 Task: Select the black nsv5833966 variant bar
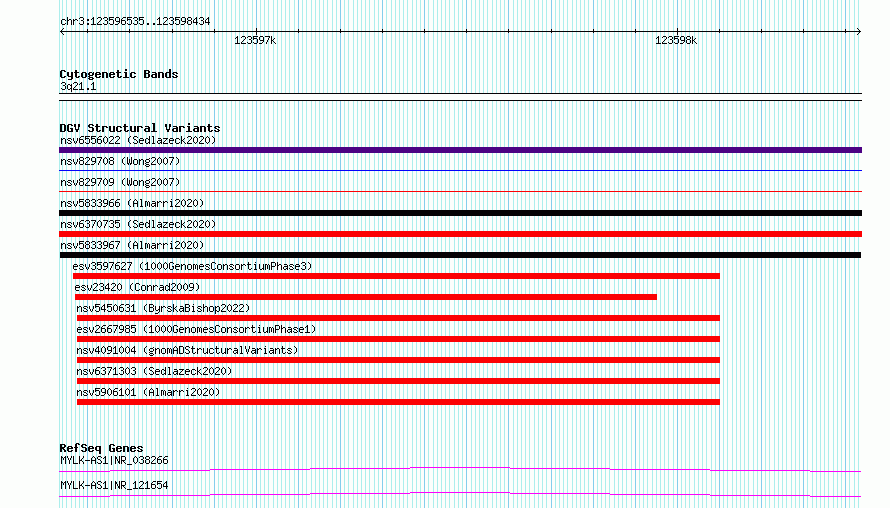pyautogui.click(x=460, y=213)
